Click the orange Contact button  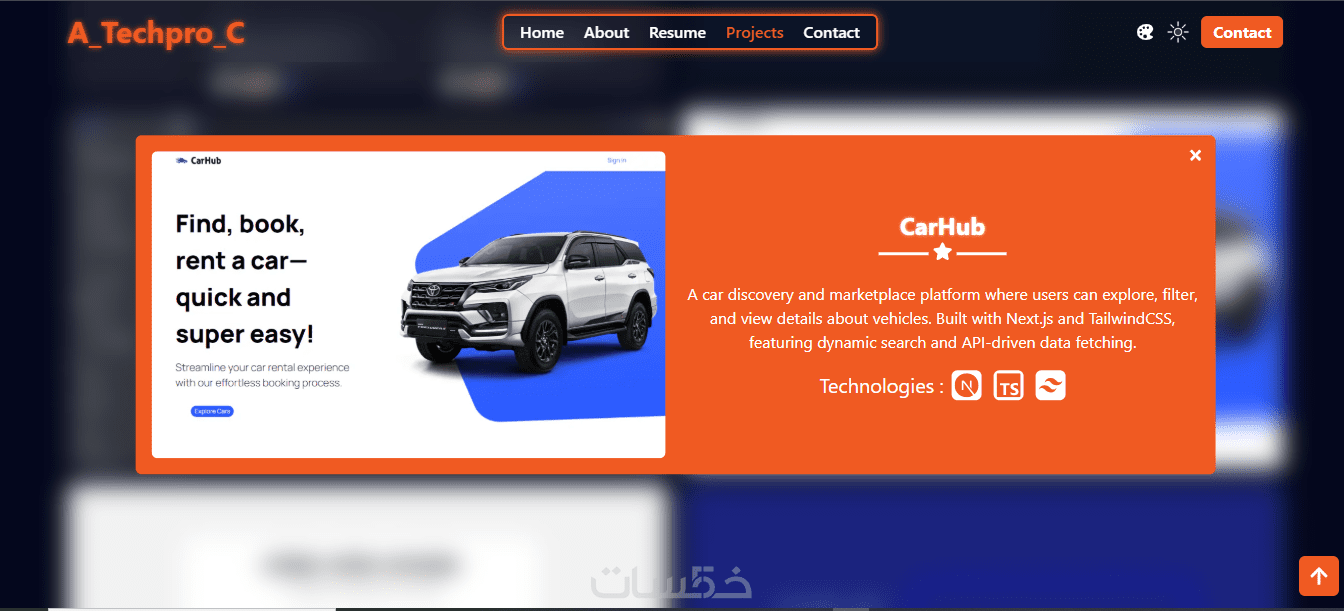pyautogui.click(x=1242, y=32)
